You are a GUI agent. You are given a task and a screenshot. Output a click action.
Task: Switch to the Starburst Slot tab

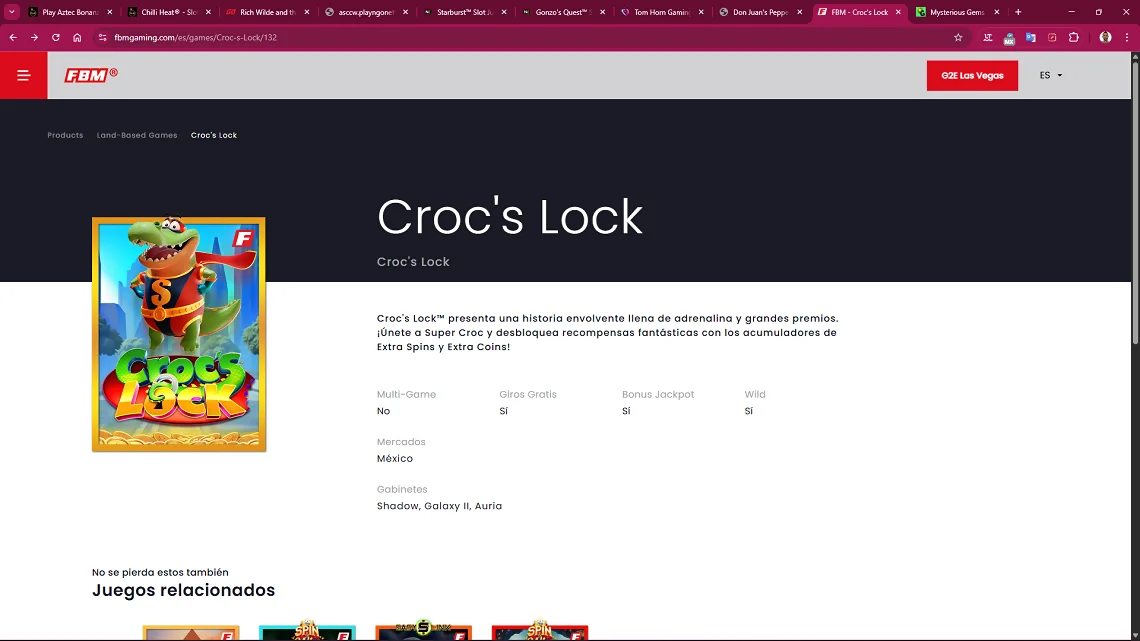465,13
